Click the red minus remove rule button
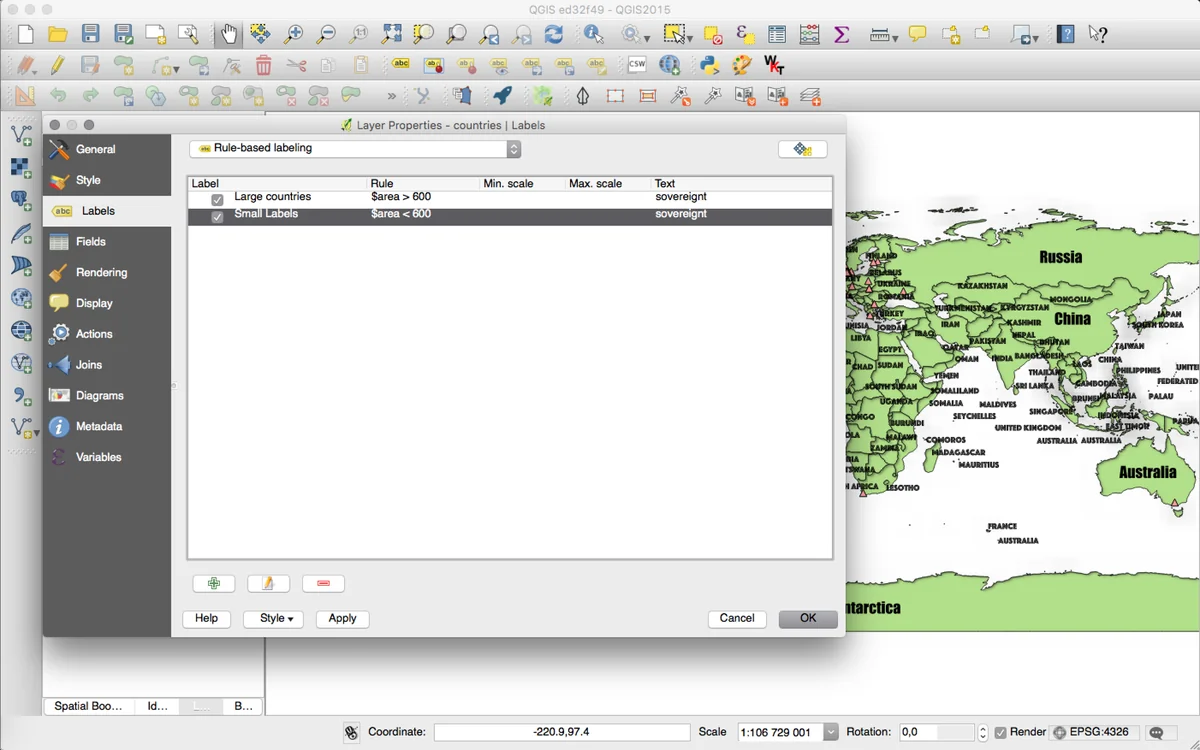The width and height of the screenshot is (1200, 750). [323, 584]
